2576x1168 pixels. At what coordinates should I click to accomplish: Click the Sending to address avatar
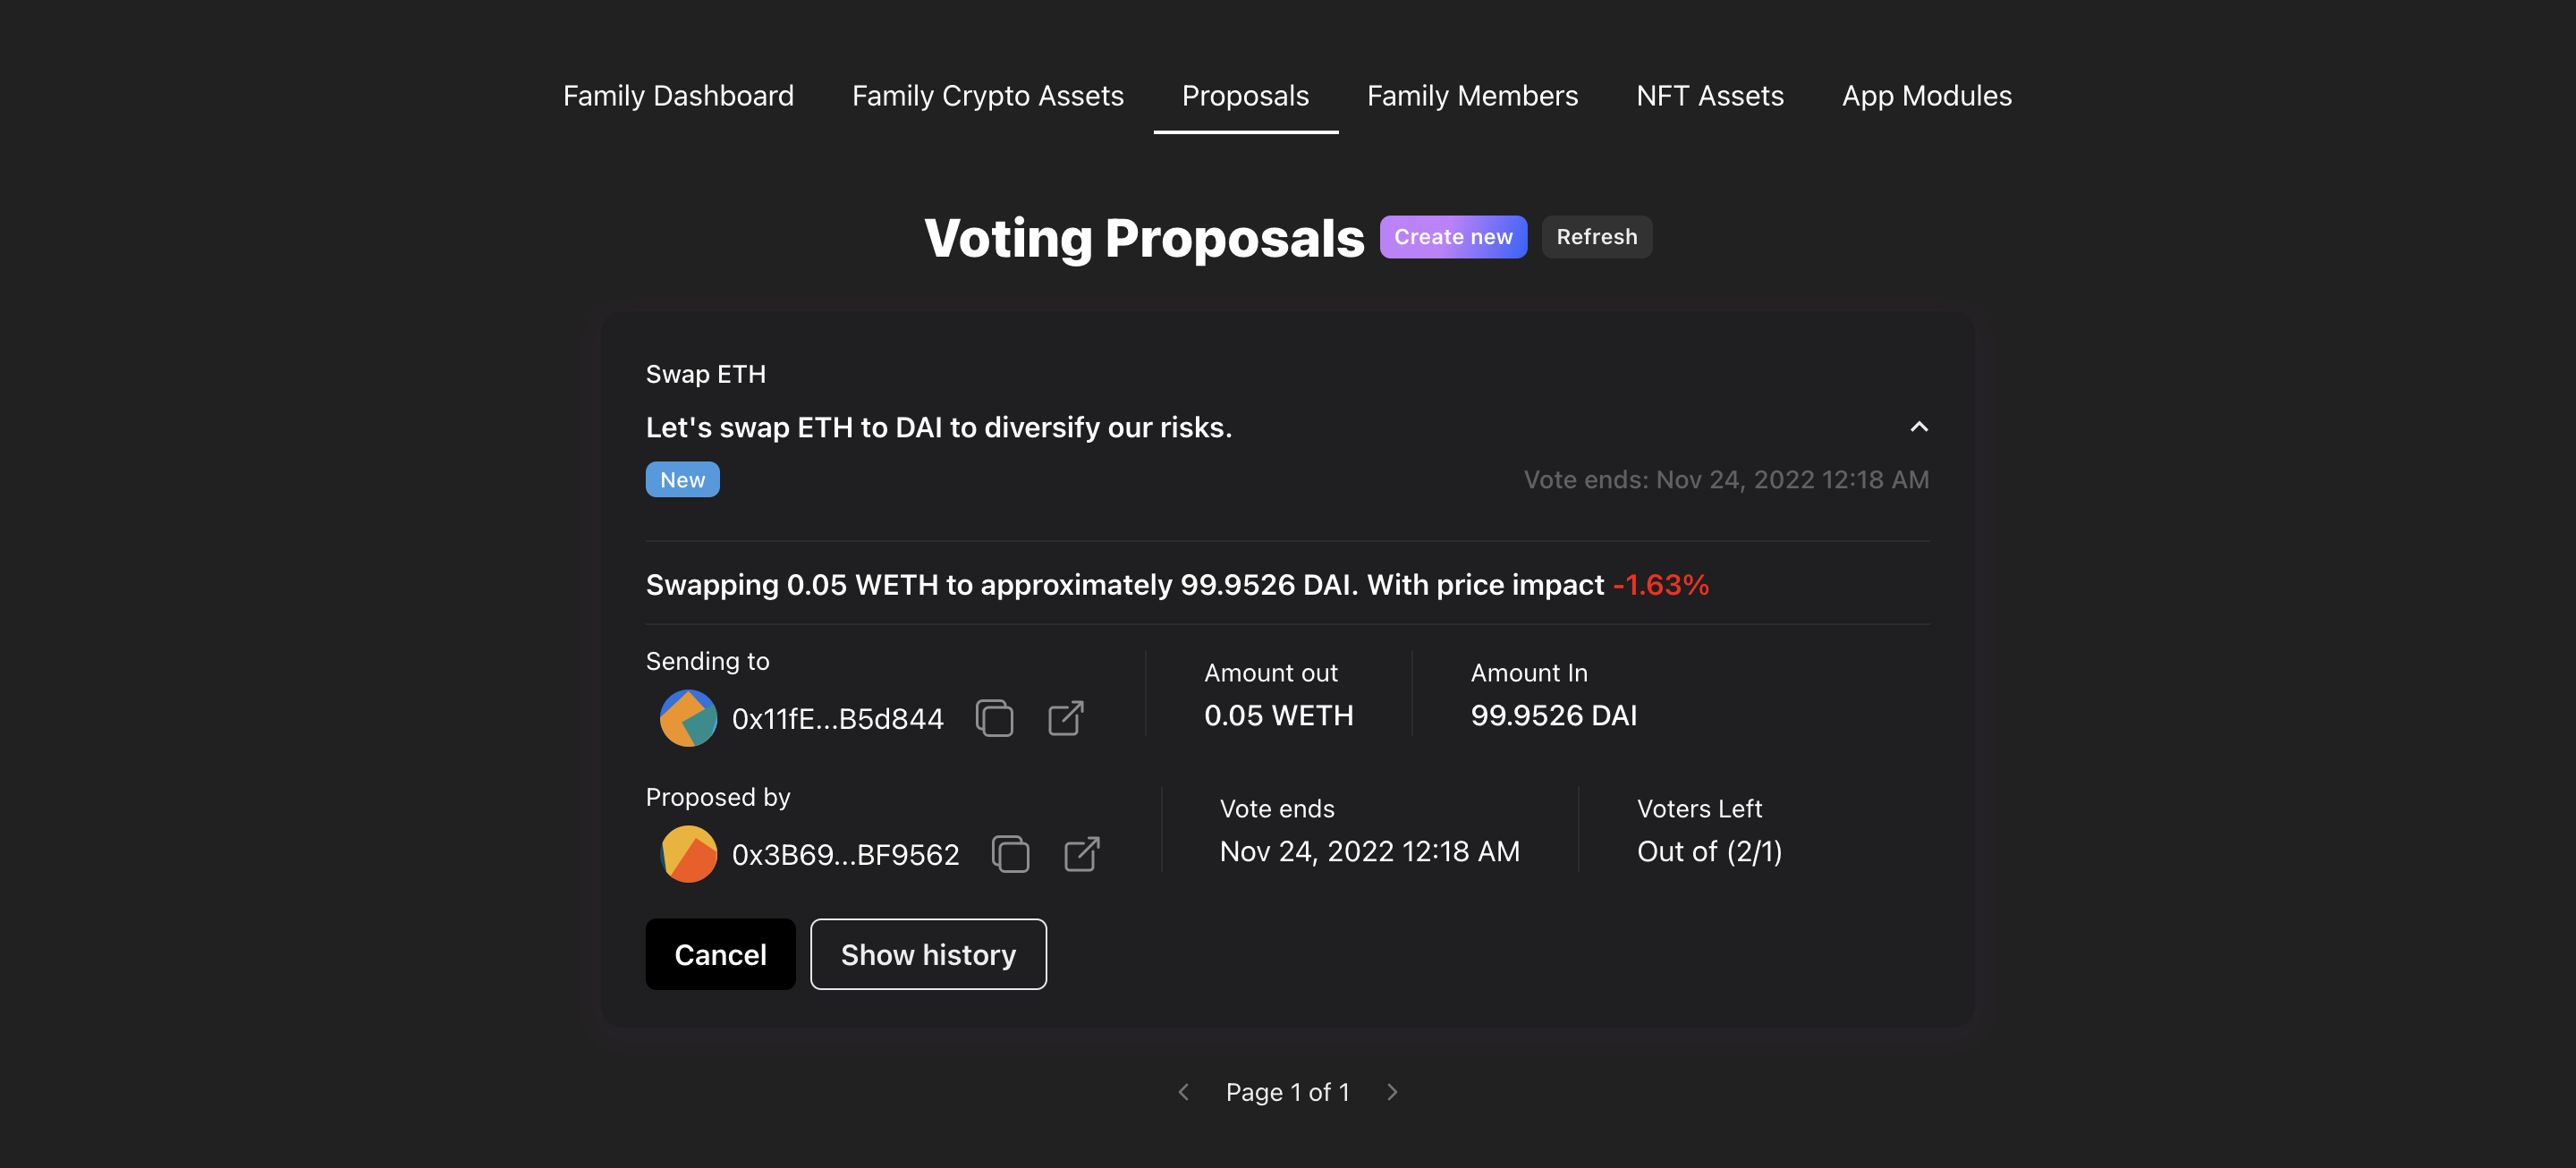[x=688, y=718]
